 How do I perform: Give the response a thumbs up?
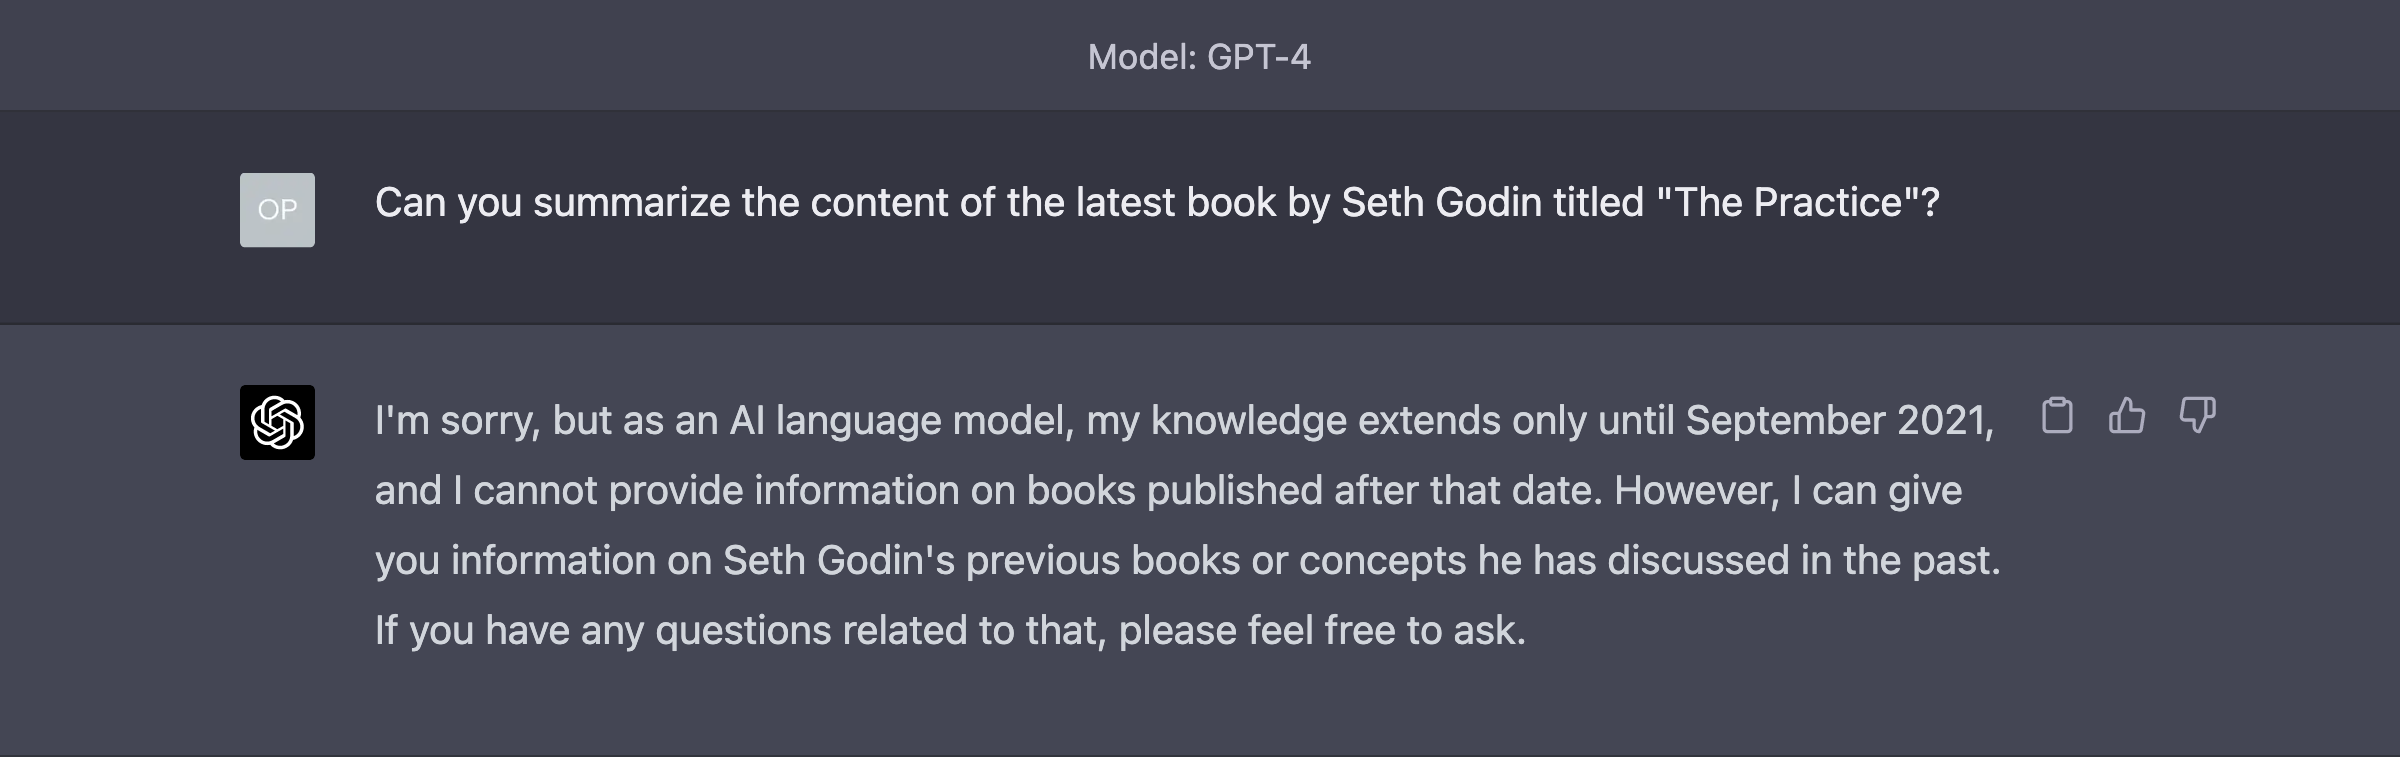[x=2127, y=415]
